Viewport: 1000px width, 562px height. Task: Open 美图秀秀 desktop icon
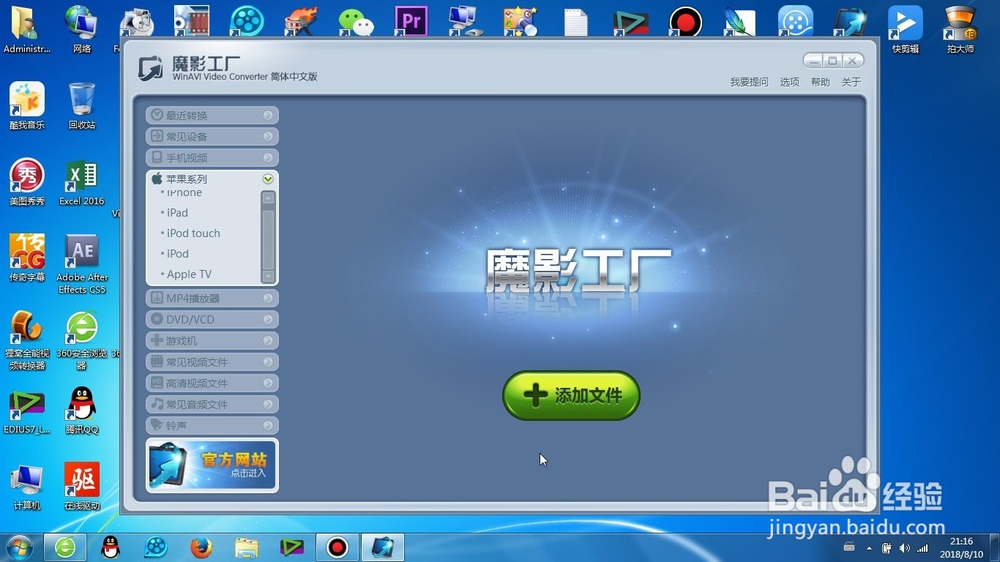coord(27,182)
